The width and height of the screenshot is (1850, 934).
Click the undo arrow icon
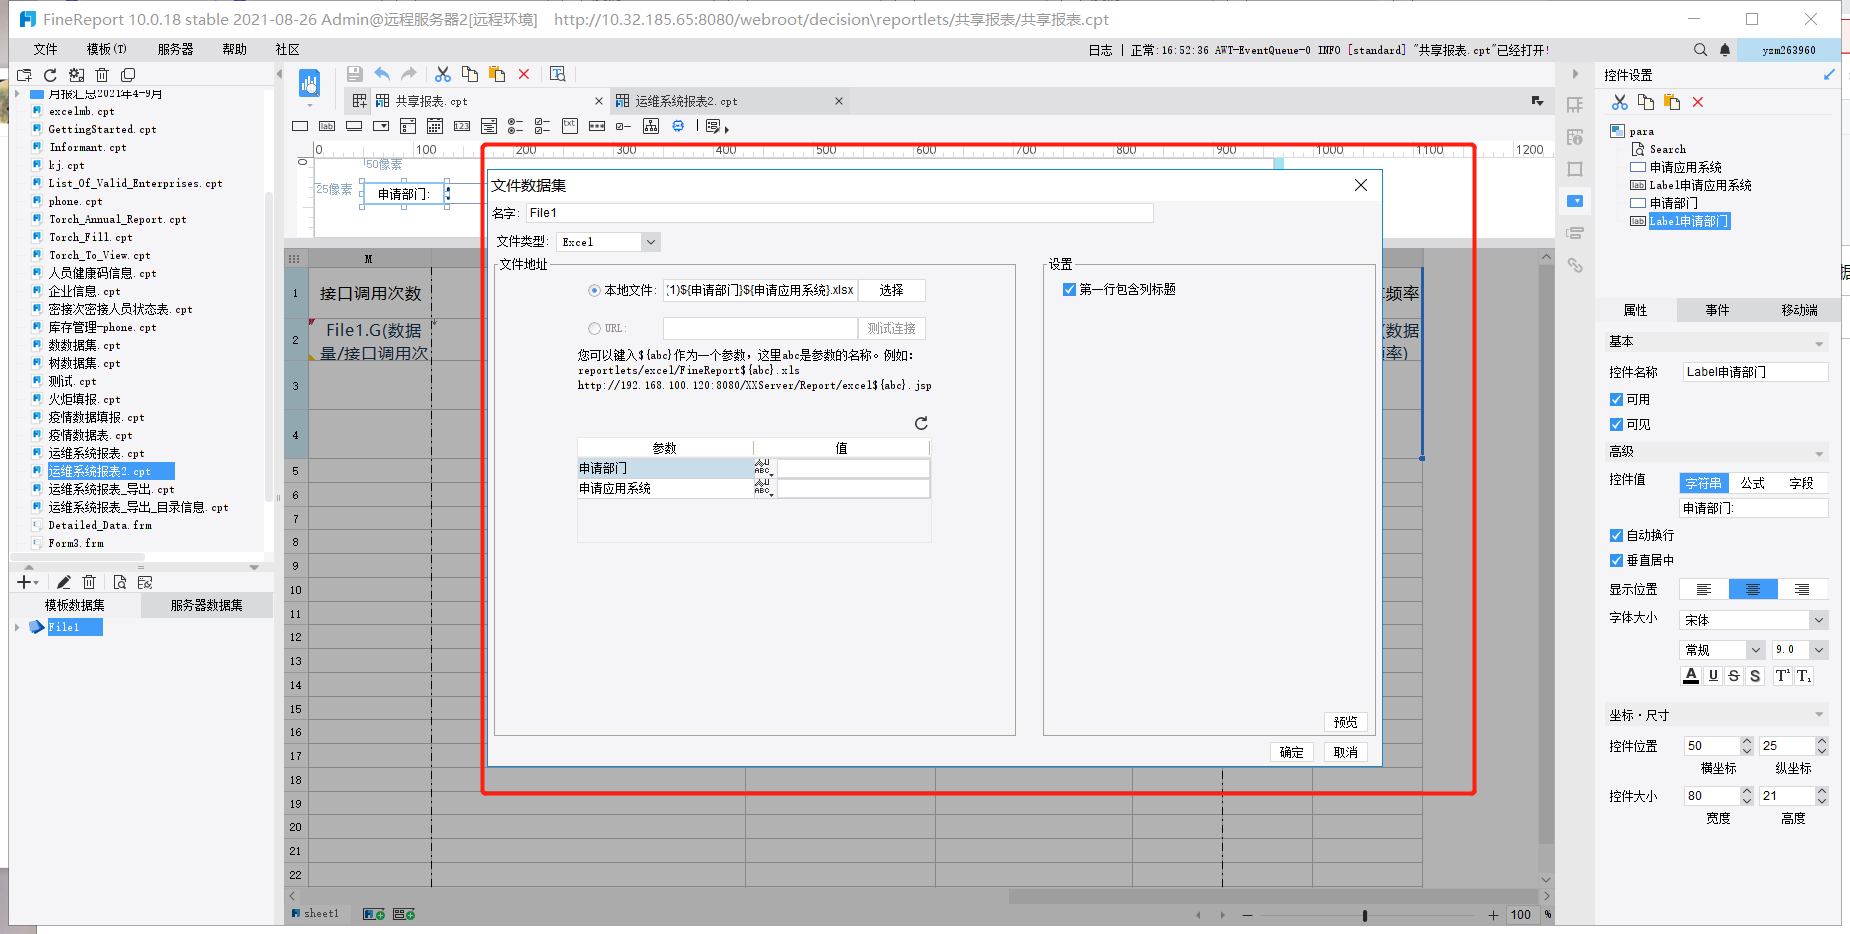tap(382, 74)
